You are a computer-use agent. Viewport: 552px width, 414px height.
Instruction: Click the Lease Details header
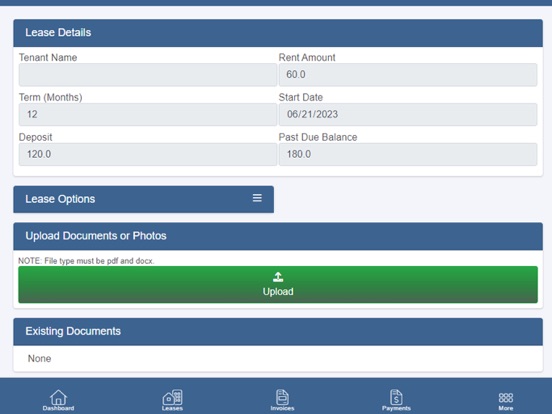[x=278, y=33]
